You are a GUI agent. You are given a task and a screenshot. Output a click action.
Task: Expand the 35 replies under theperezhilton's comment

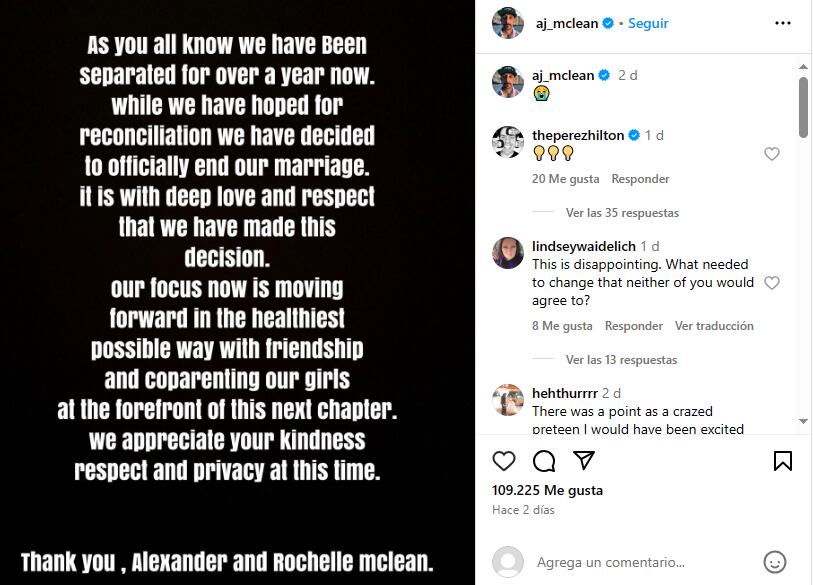(622, 213)
